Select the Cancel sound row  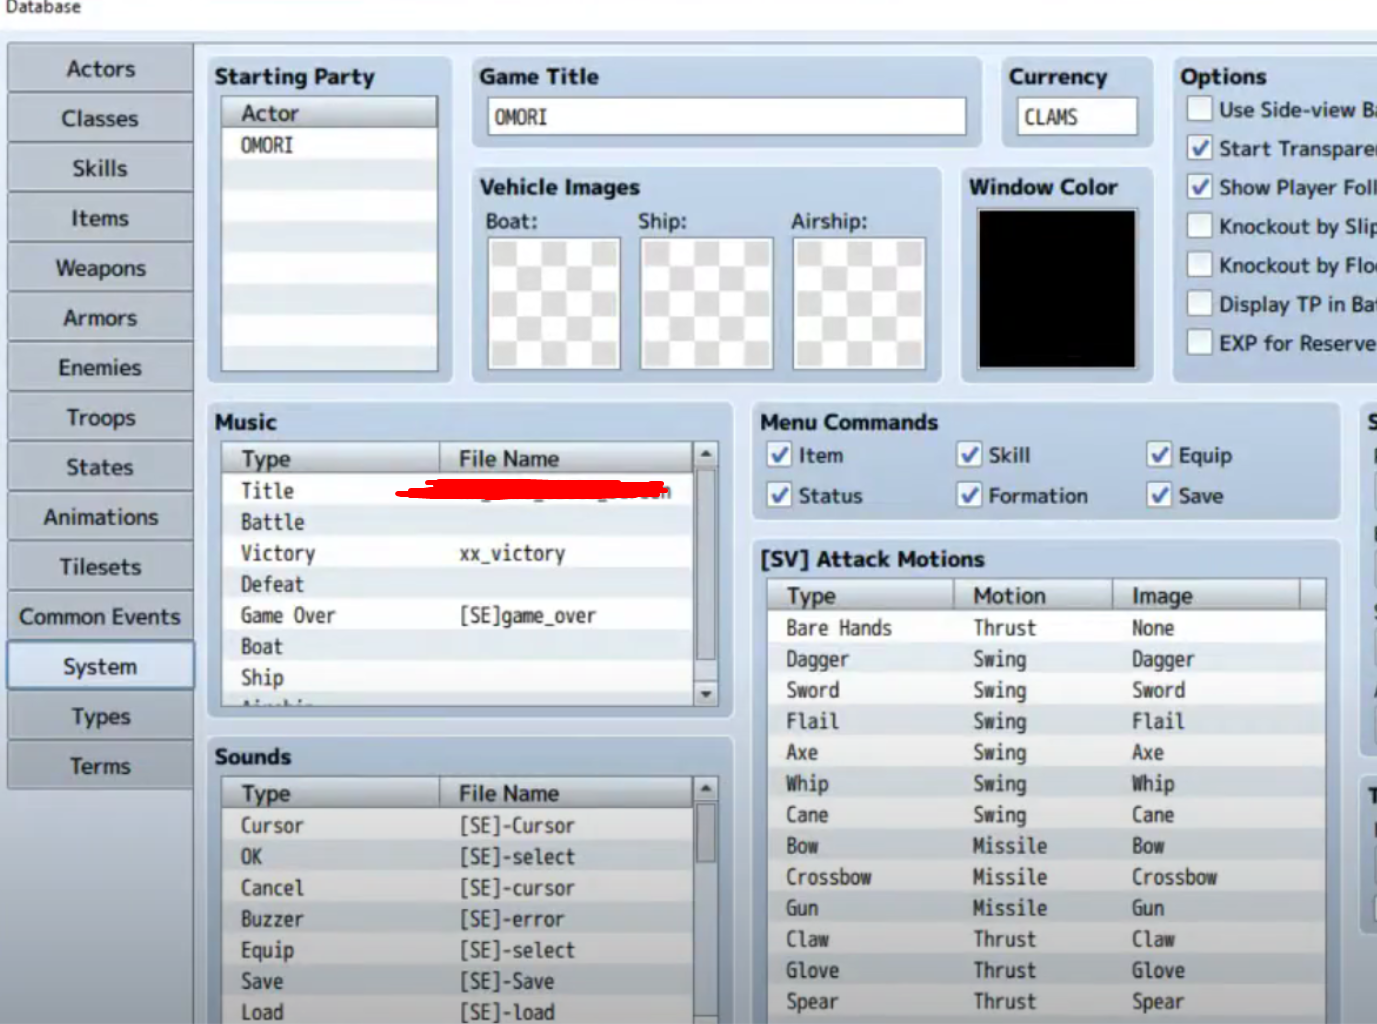(x=457, y=887)
